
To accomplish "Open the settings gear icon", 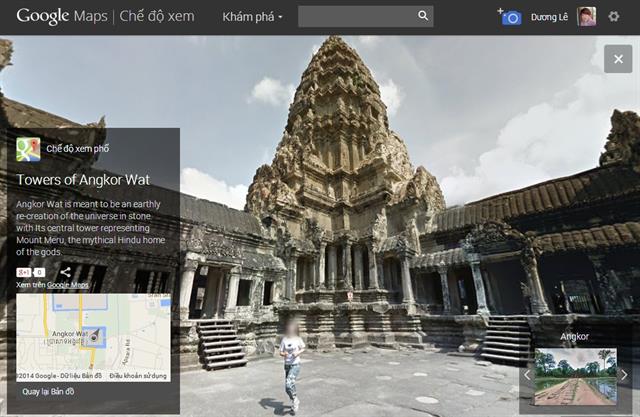I will (613, 17).
